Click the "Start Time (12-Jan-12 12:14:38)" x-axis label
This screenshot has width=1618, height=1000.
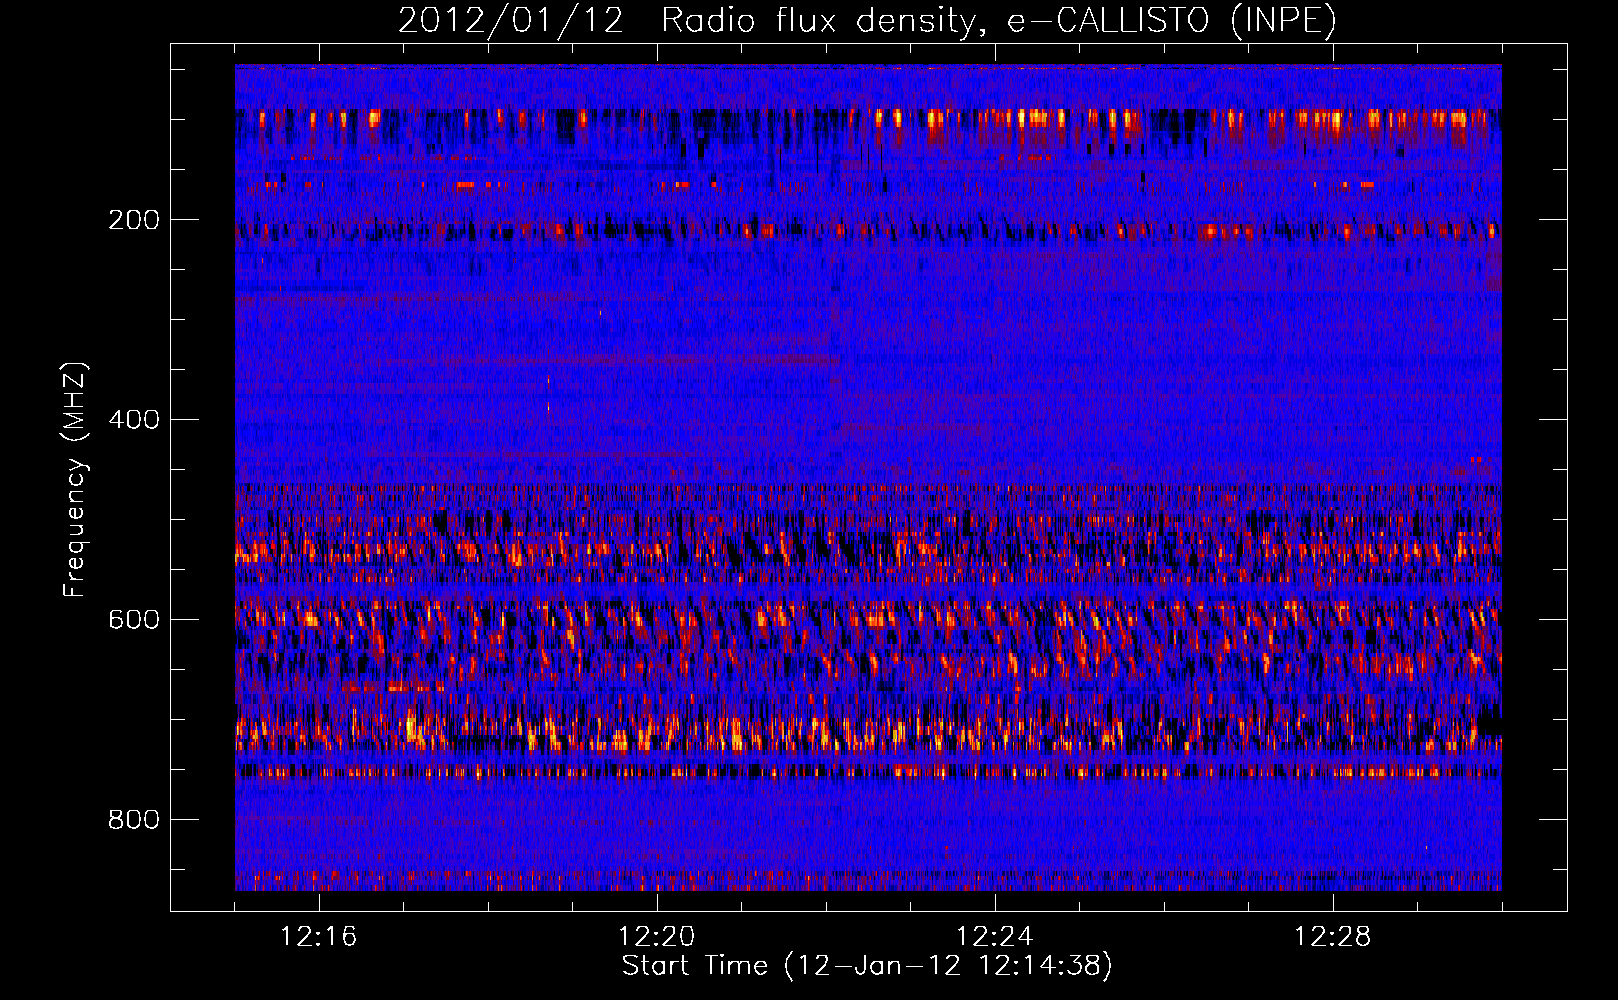pos(867,966)
